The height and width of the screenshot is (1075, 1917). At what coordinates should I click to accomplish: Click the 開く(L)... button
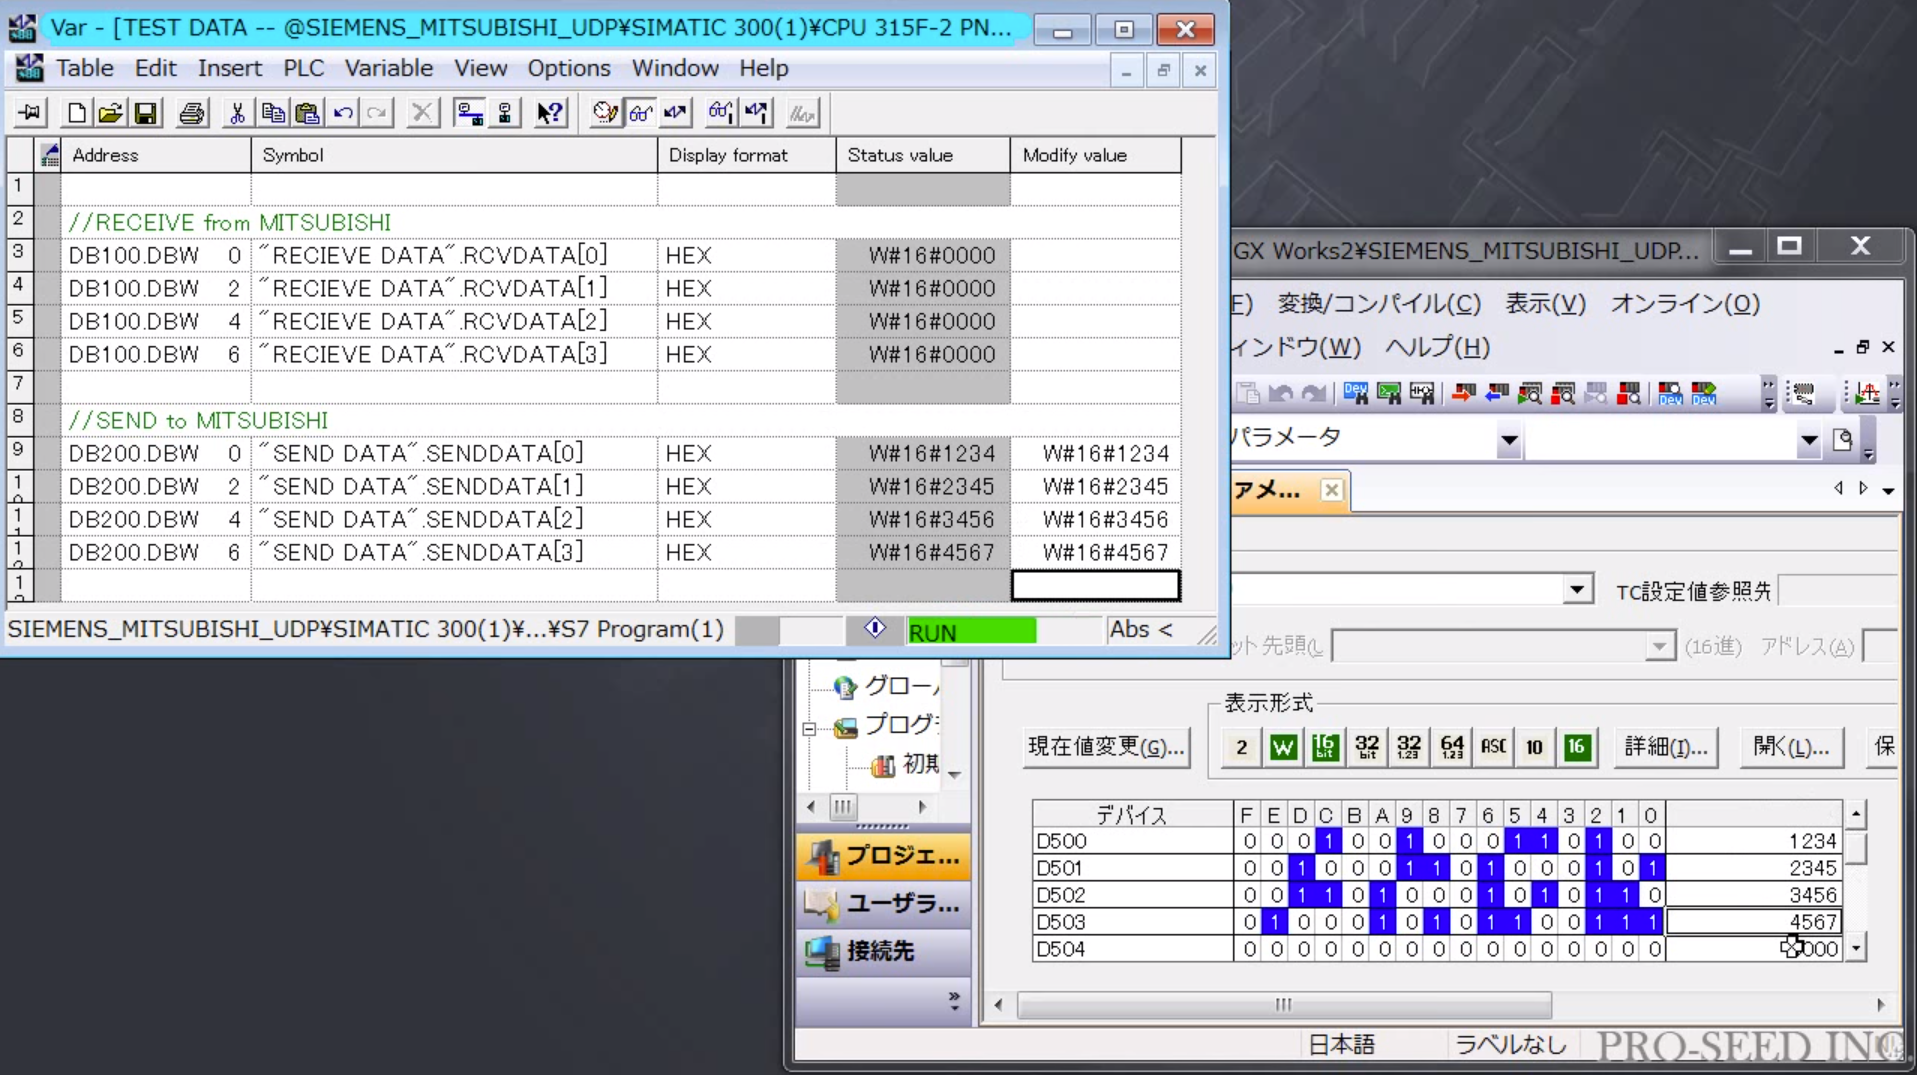tap(1791, 747)
